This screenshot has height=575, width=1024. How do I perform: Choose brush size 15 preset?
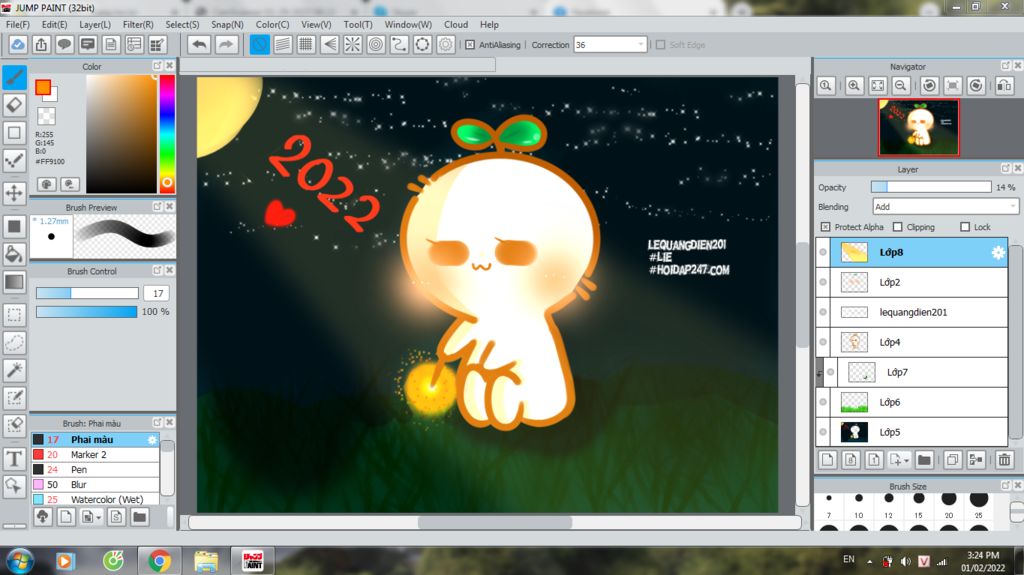[918, 506]
